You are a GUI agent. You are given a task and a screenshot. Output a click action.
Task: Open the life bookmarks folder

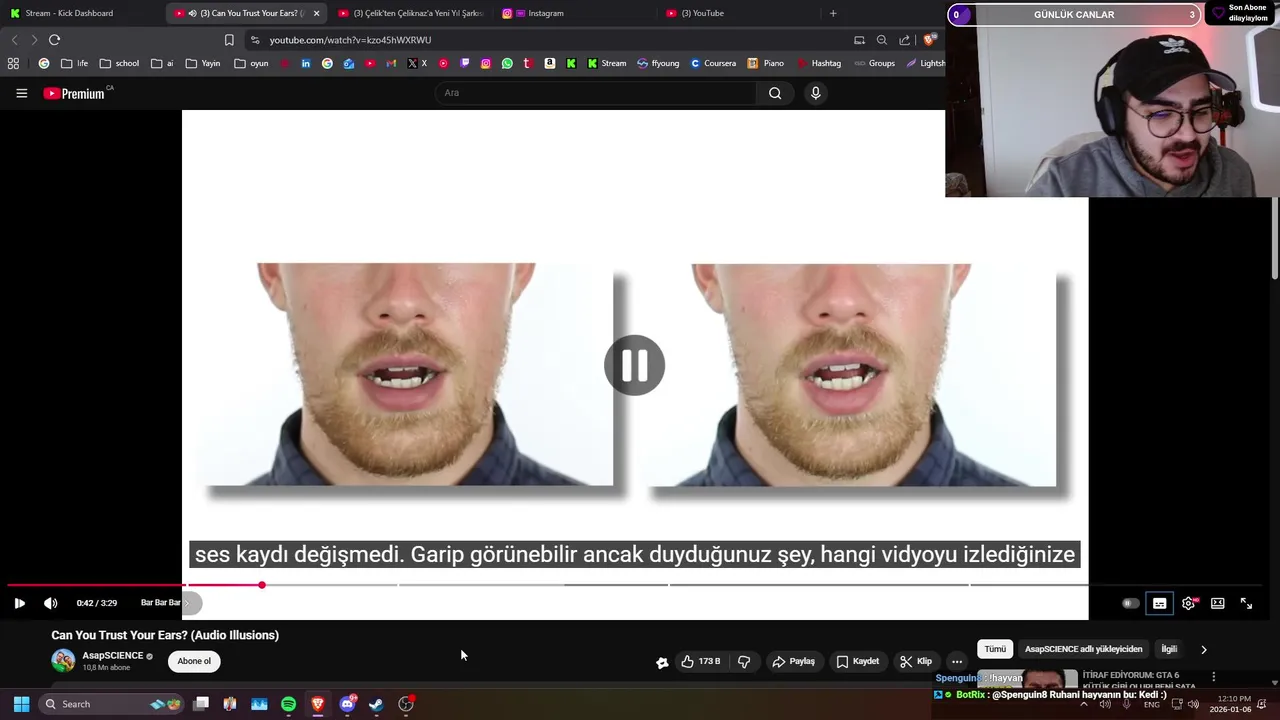point(74,63)
